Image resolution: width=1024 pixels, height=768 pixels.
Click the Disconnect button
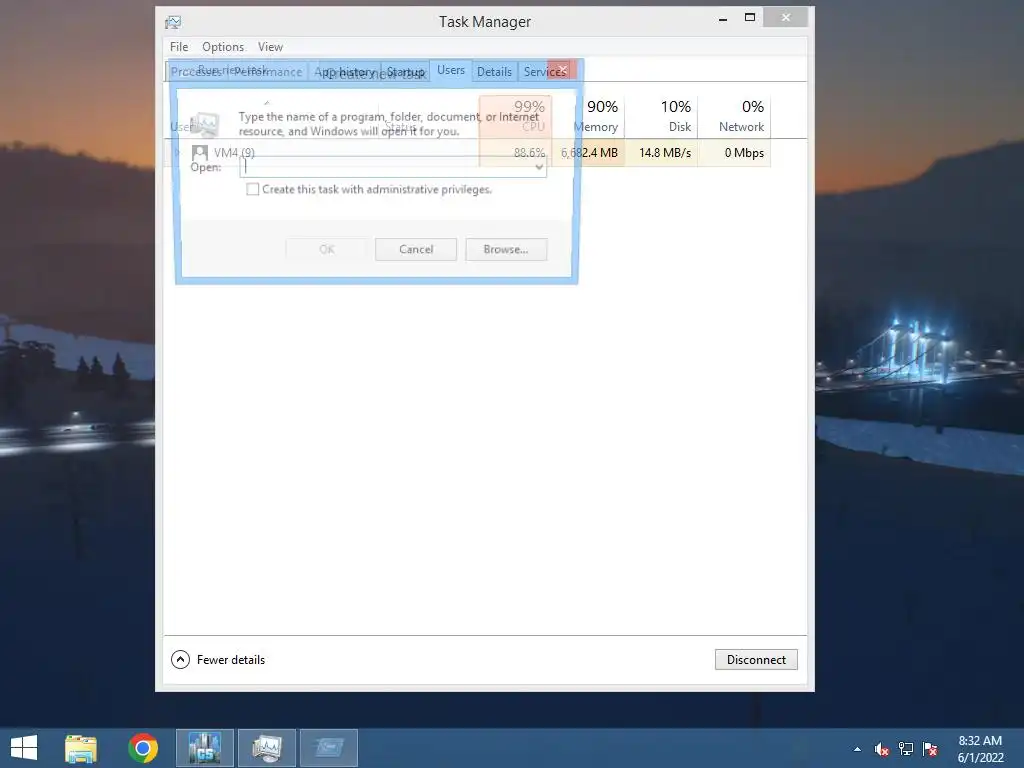pyautogui.click(x=756, y=660)
